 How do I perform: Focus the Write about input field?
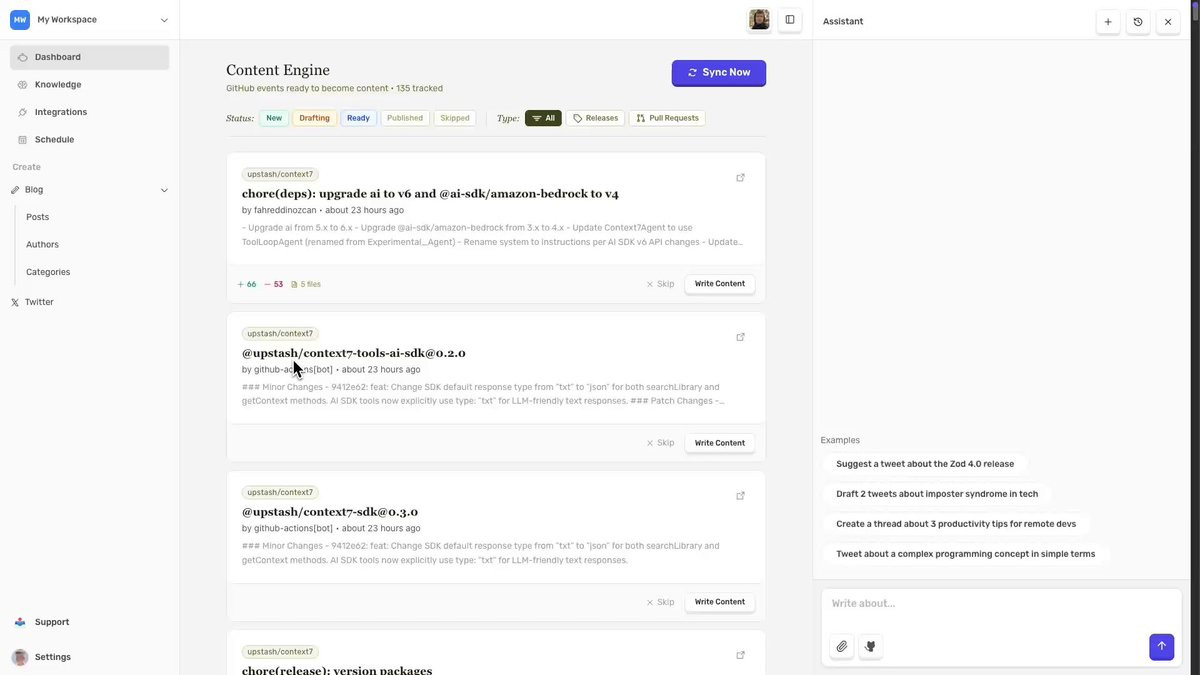1001,604
